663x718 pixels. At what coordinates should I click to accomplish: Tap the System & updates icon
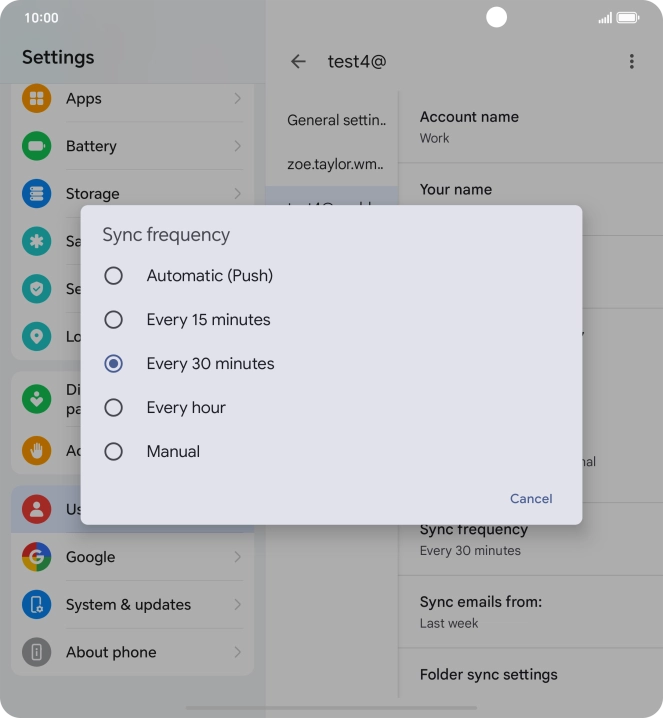click(x=37, y=604)
